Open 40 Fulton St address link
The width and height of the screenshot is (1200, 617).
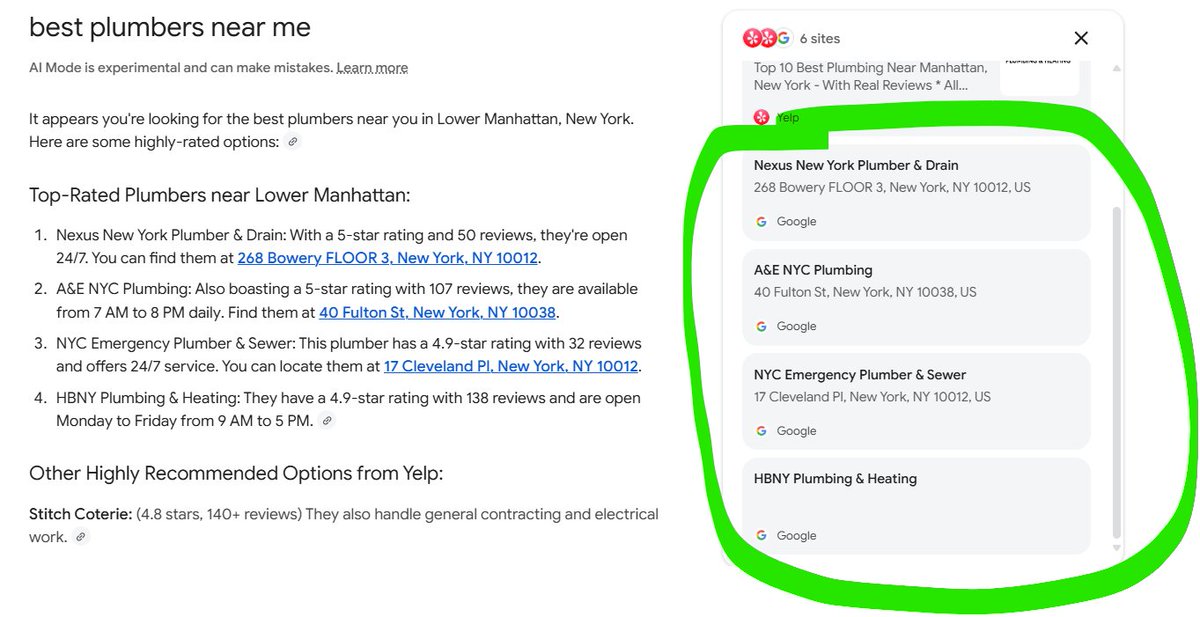[437, 312]
